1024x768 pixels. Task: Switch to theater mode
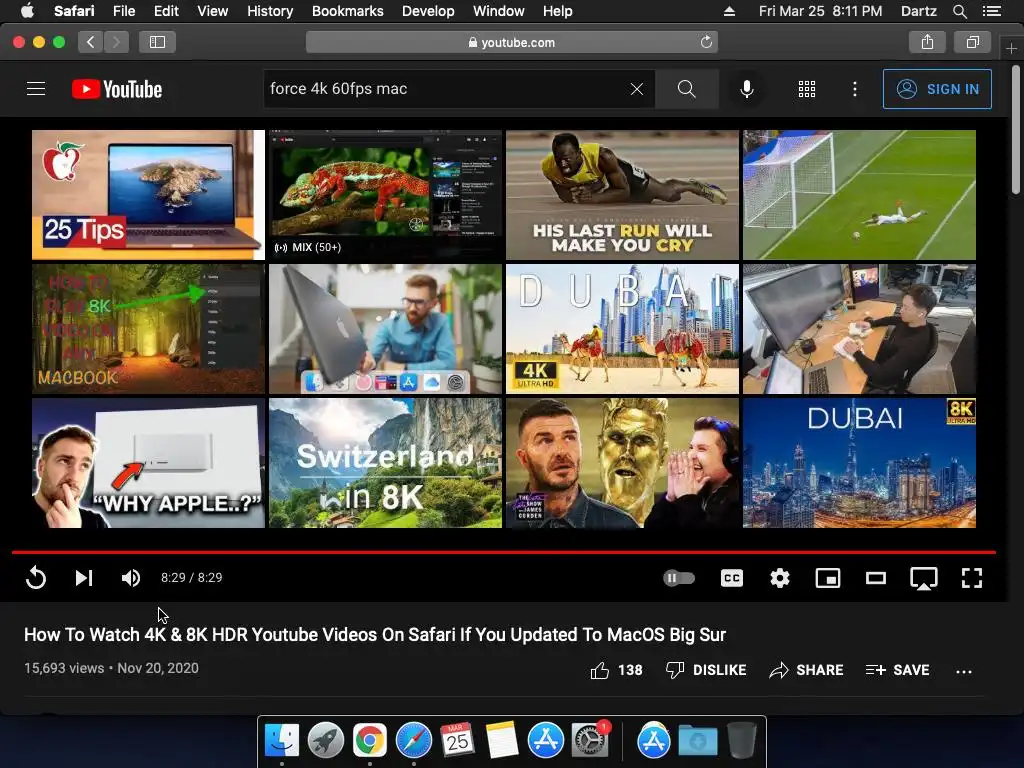coord(876,578)
